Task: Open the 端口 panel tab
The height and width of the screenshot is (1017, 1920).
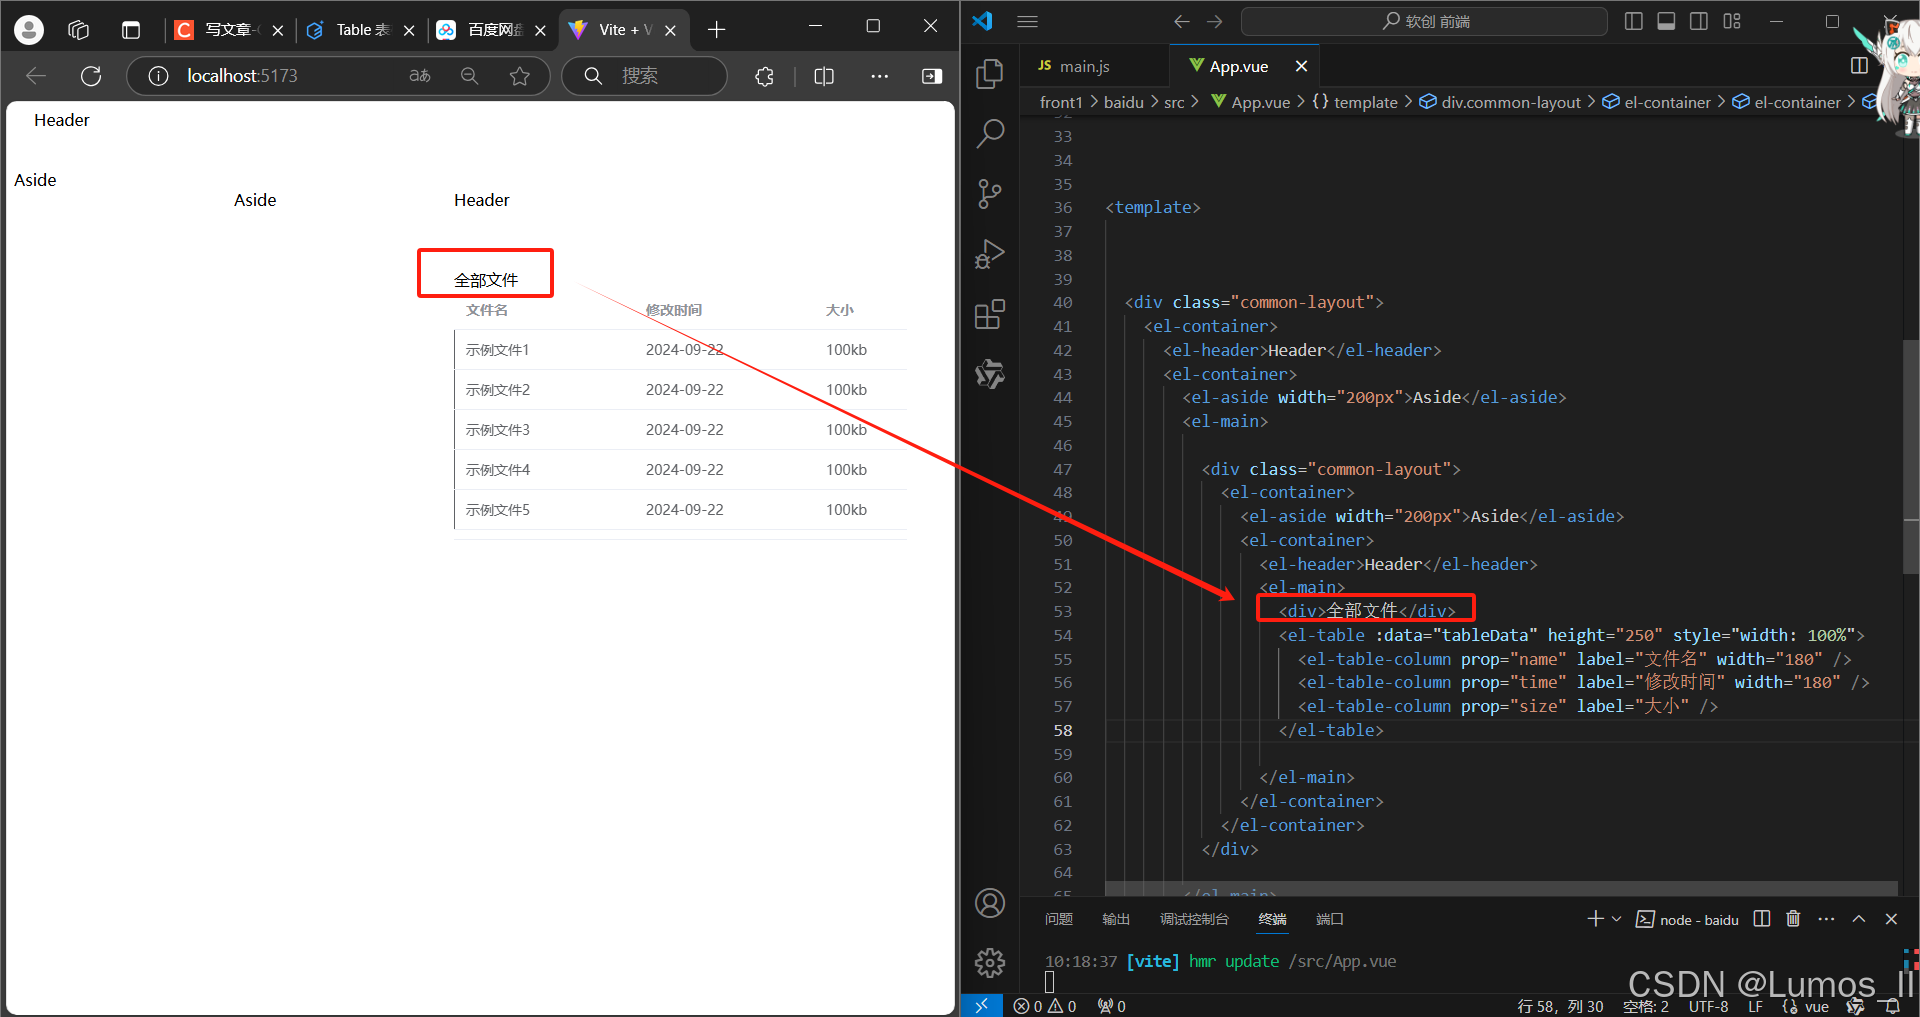Action: (1330, 919)
